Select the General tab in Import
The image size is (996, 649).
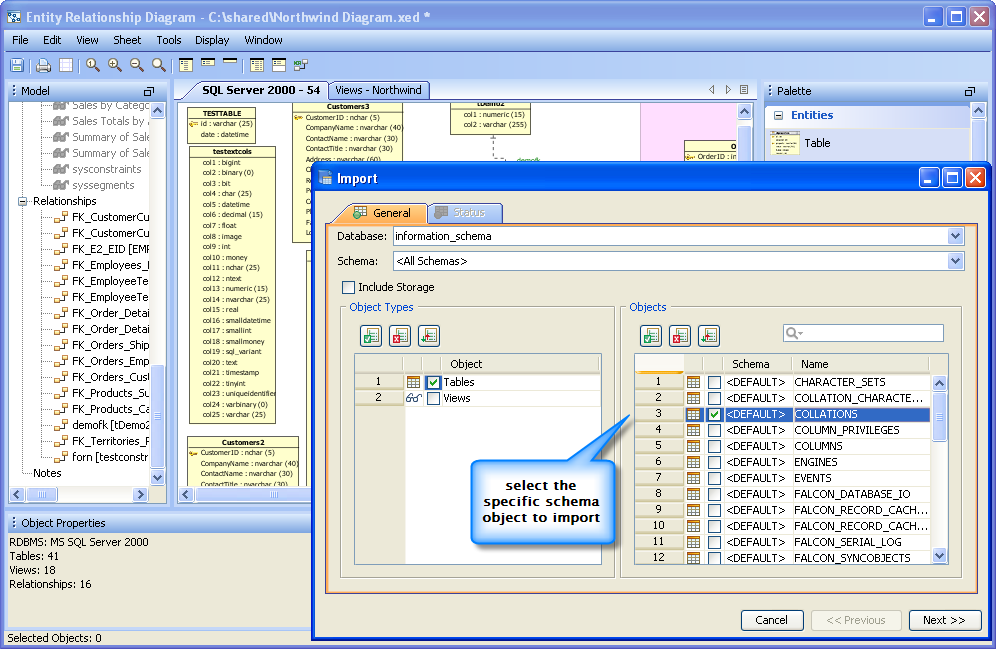click(x=382, y=213)
